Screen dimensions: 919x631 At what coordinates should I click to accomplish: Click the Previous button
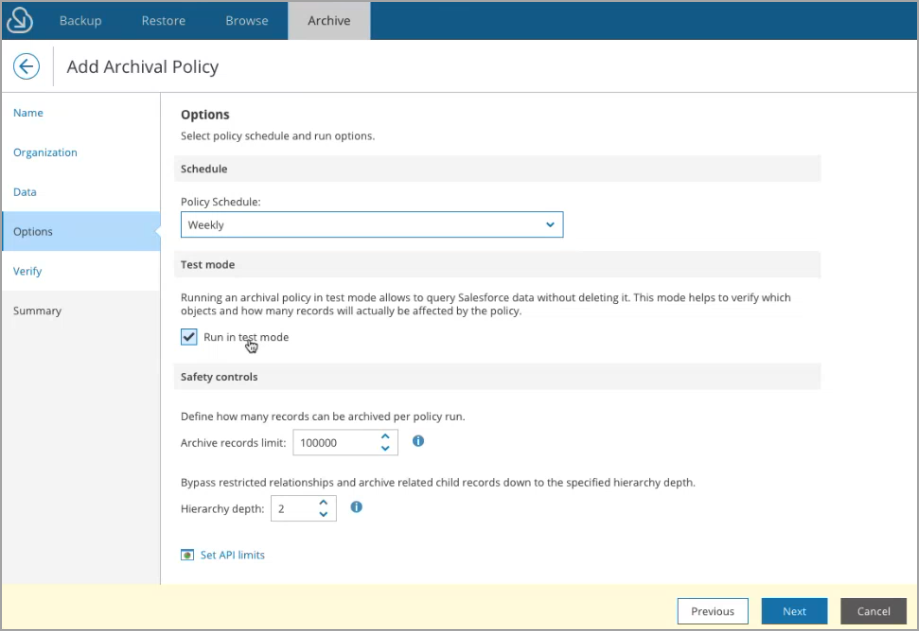pyautogui.click(x=713, y=611)
